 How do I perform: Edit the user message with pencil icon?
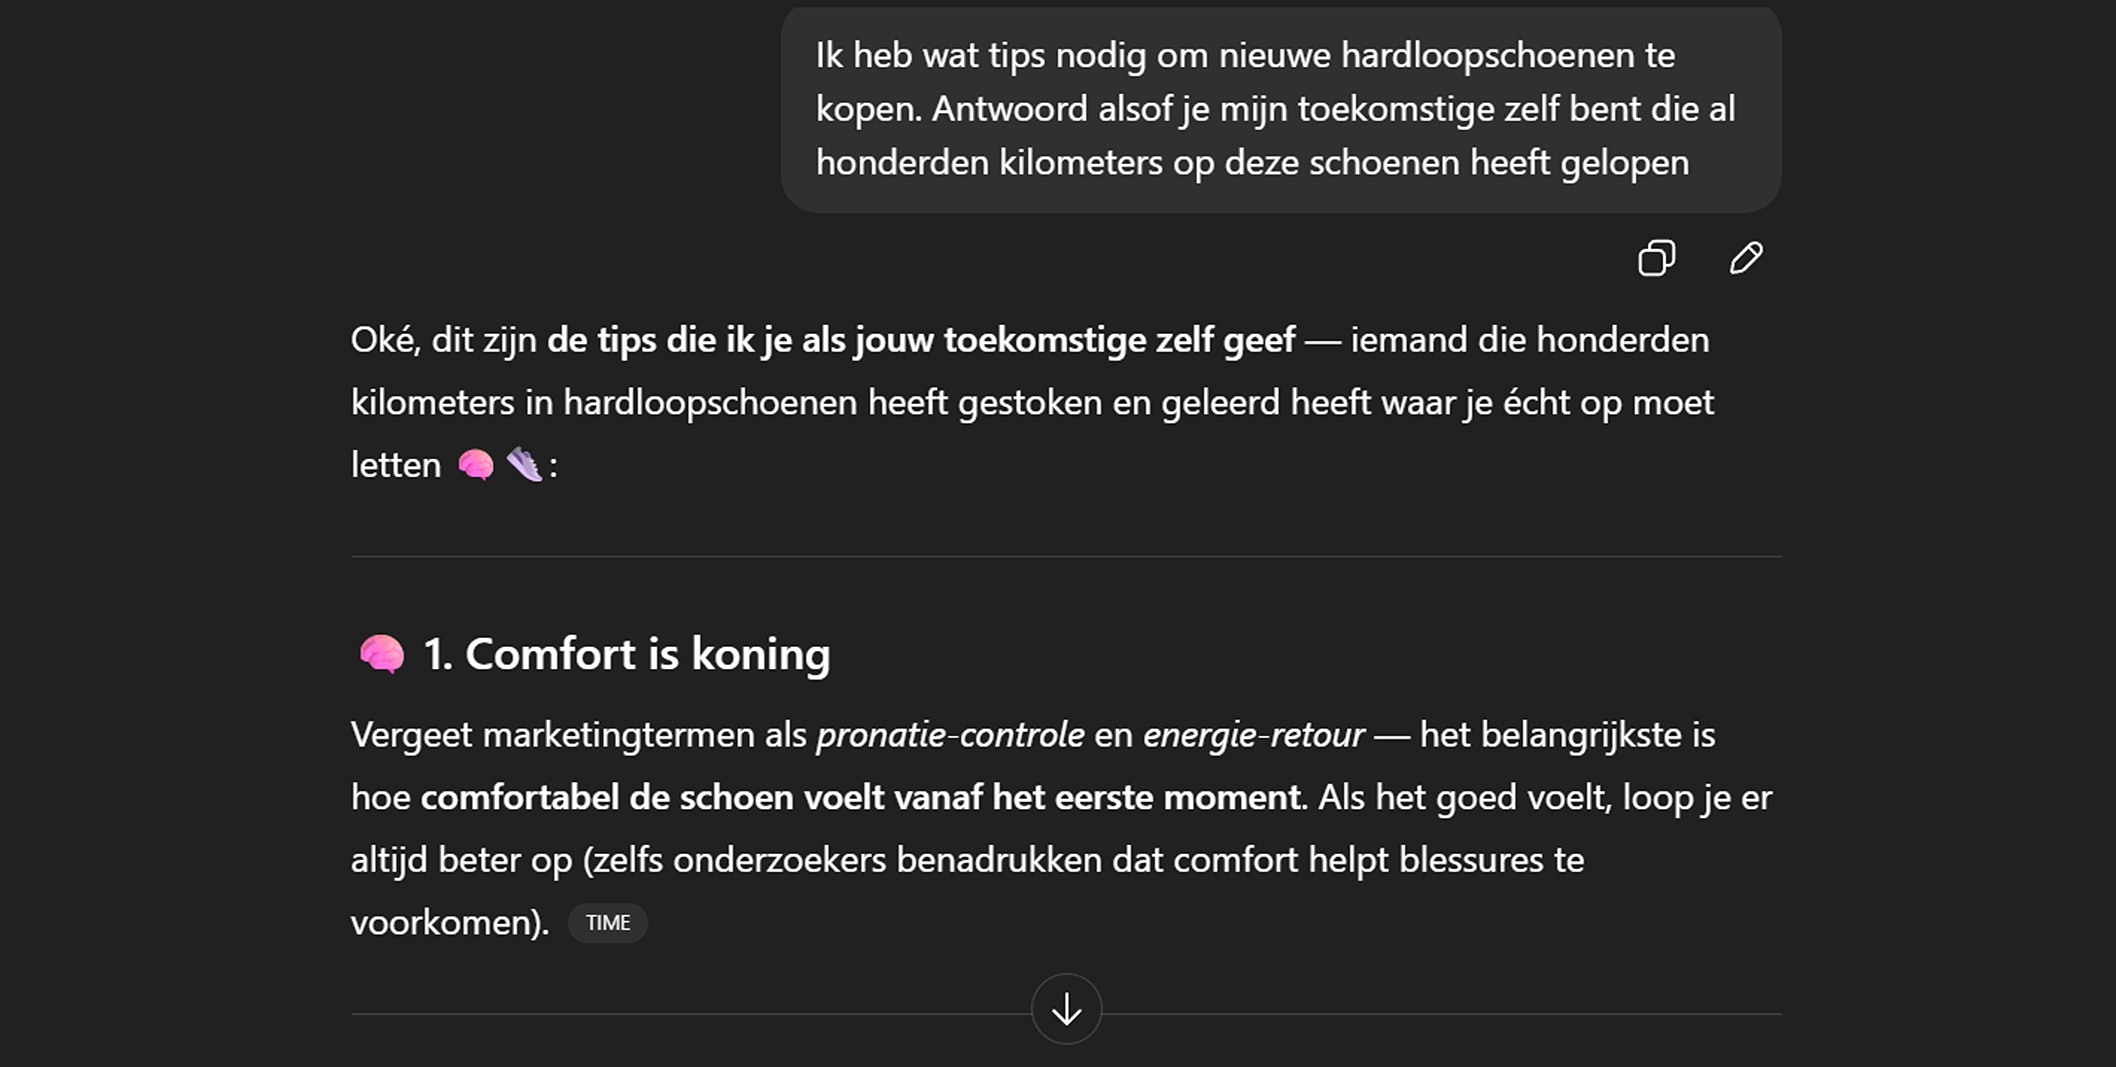[x=1746, y=258]
